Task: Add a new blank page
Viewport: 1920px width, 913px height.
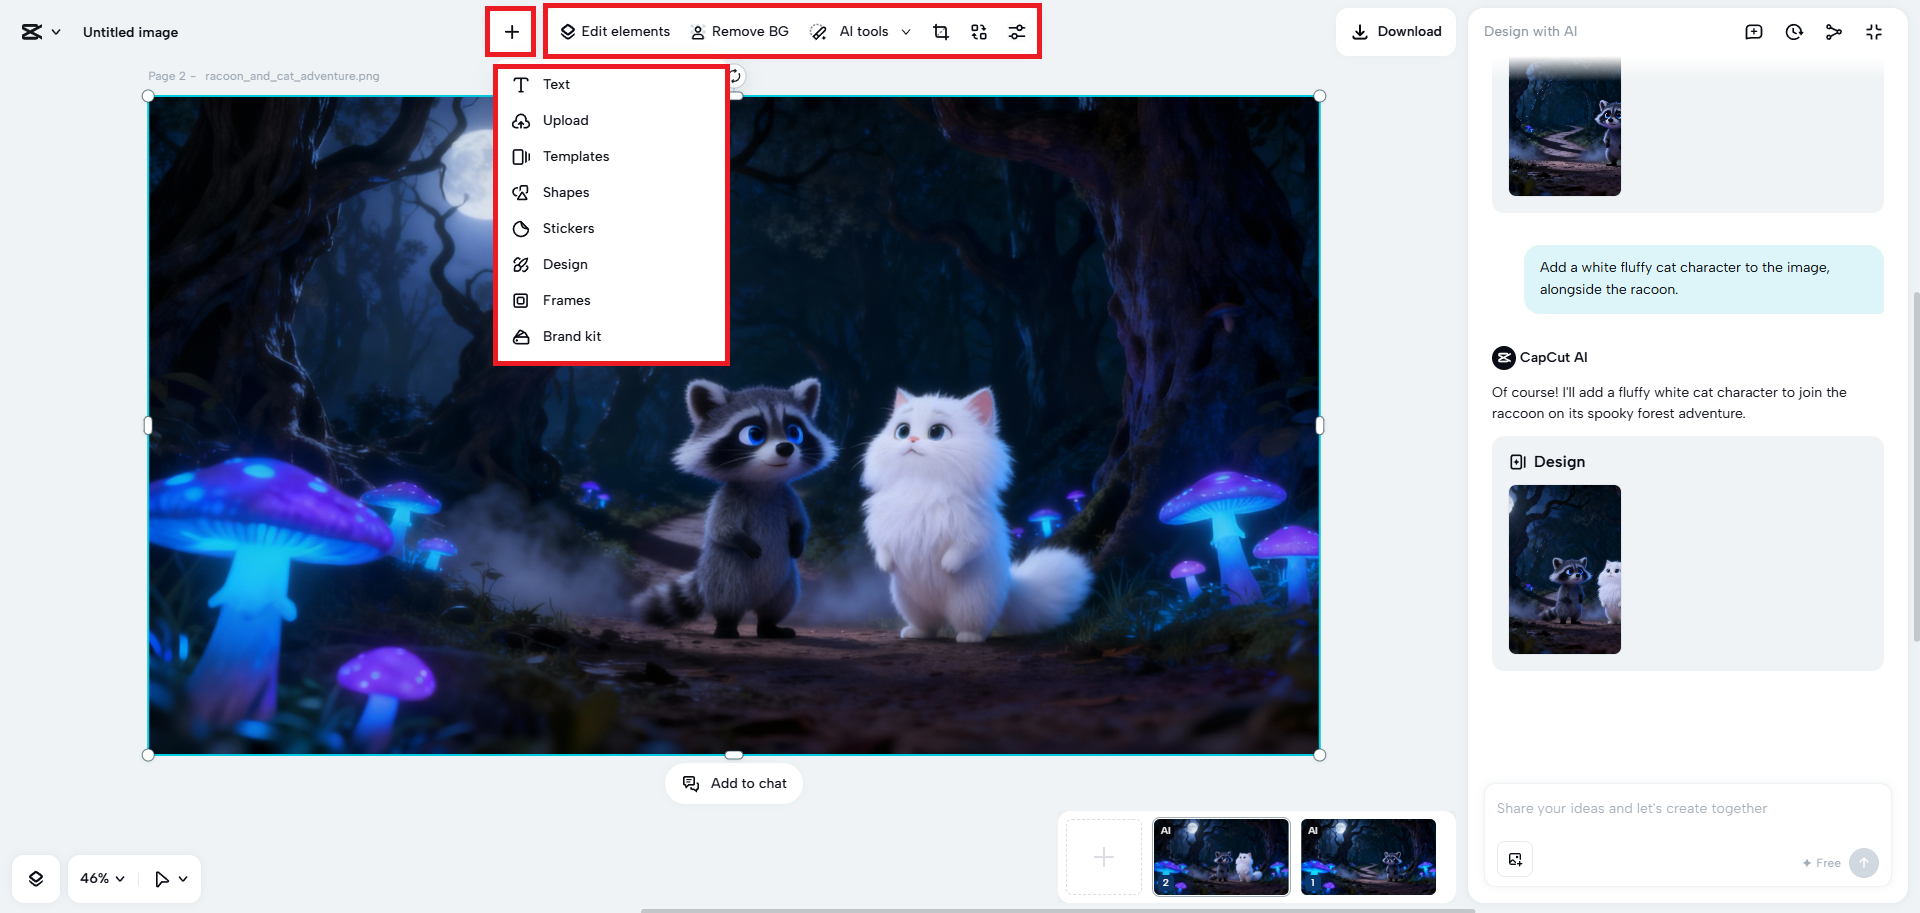Action: (1104, 857)
